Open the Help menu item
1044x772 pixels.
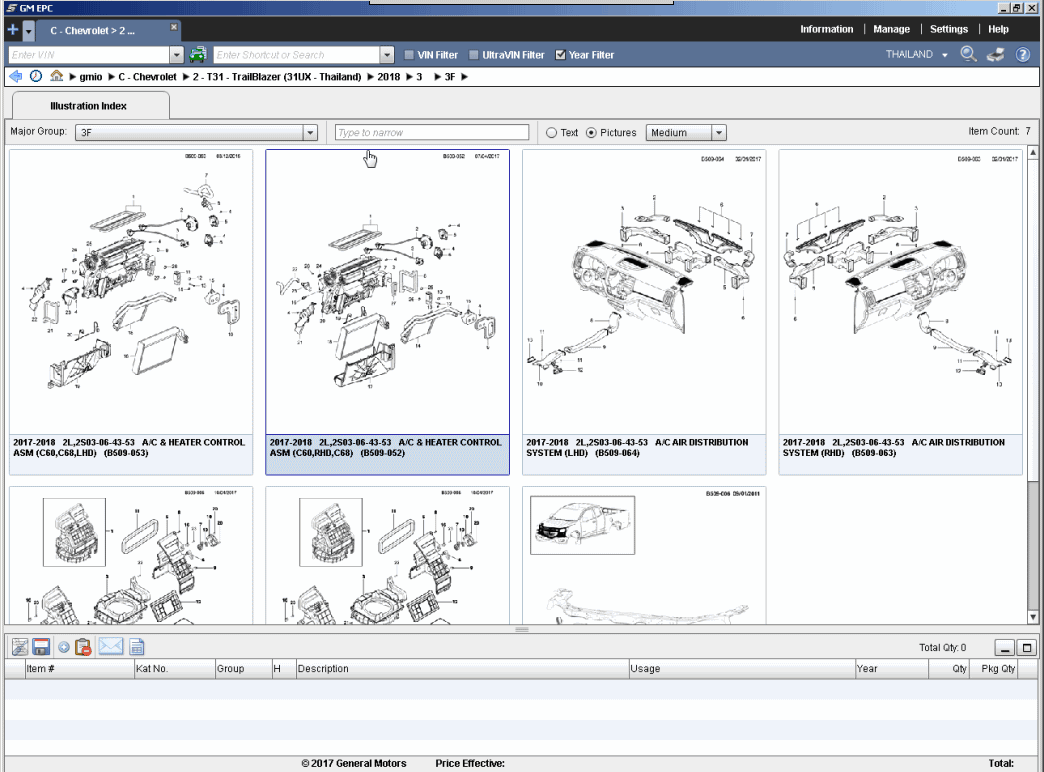[998, 29]
